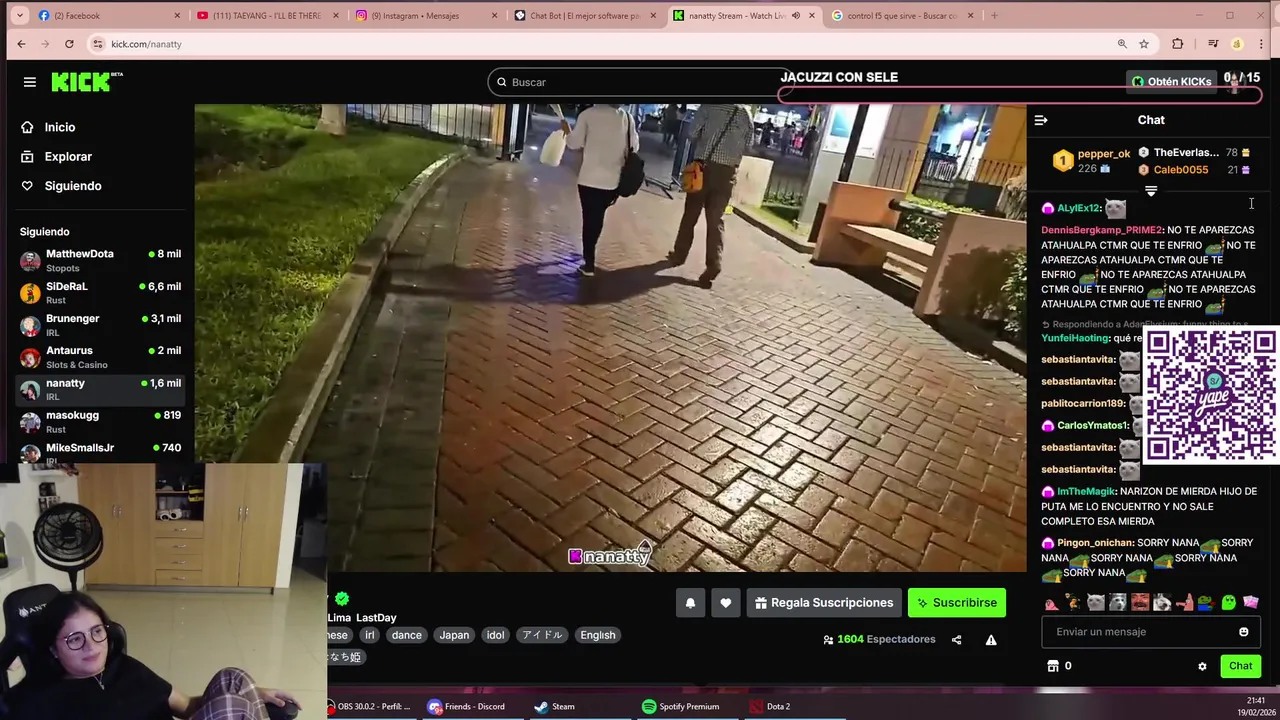The width and height of the screenshot is (1280, 720).
Task: Click the green Chat send button
Action: (x=1240, y=666)
